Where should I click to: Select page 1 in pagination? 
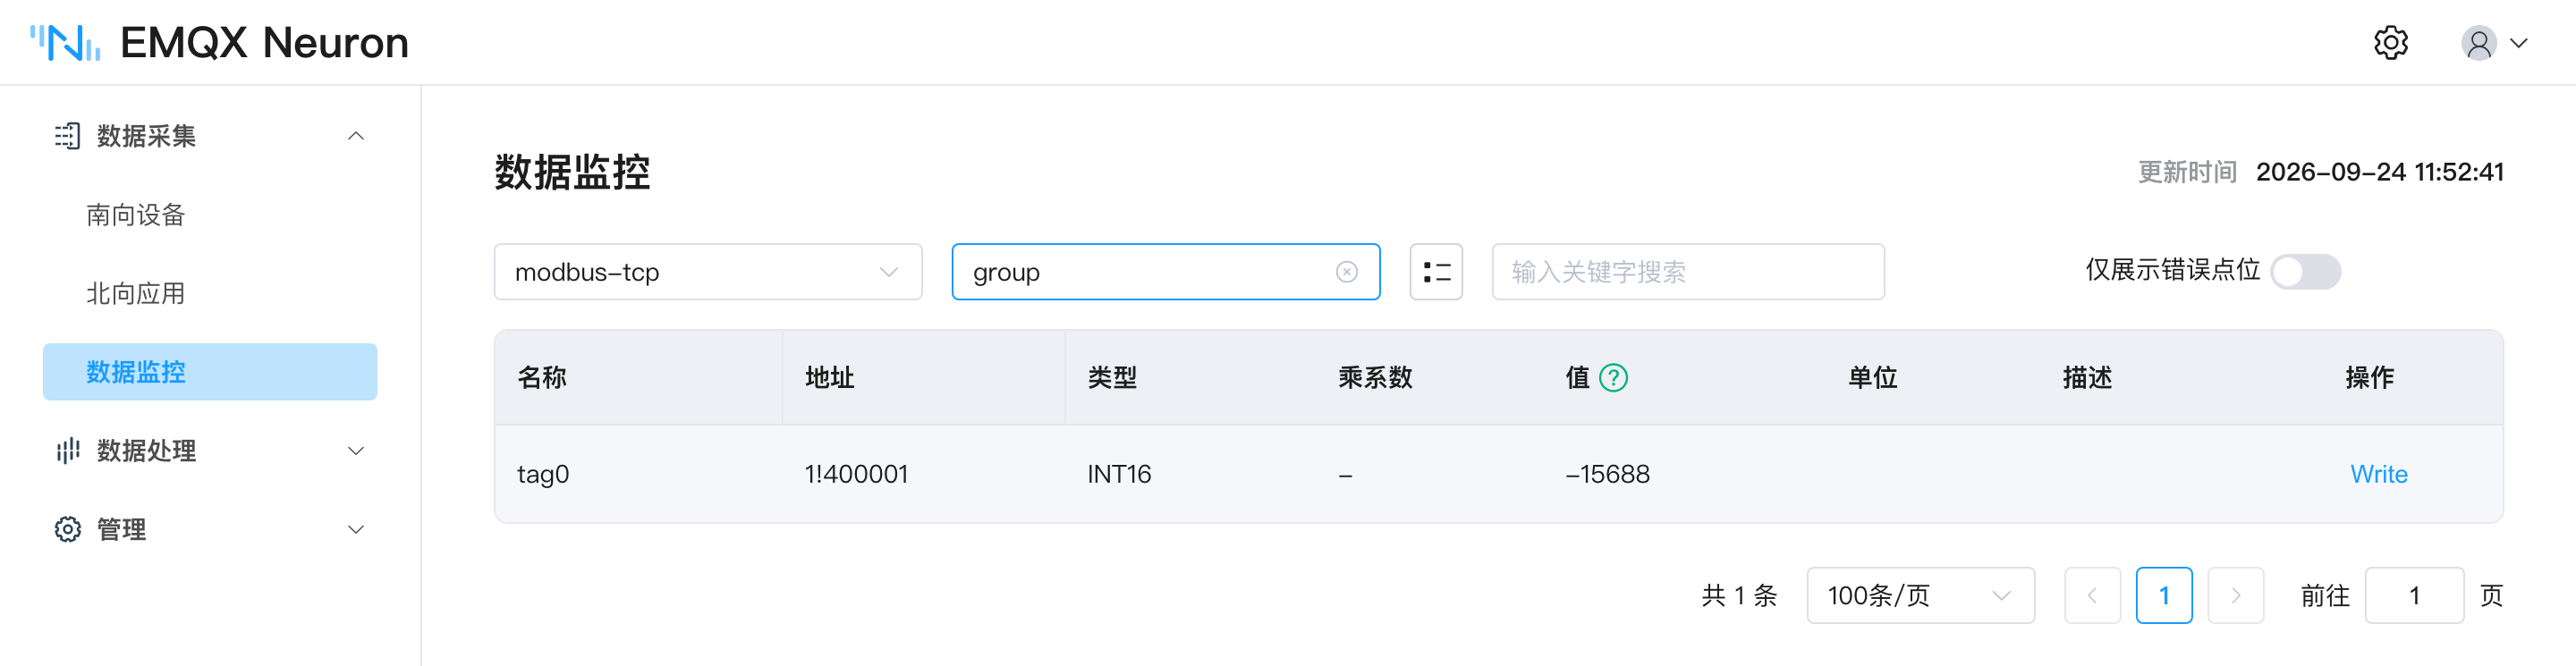pyautogui.click(x=2163, y=596)
